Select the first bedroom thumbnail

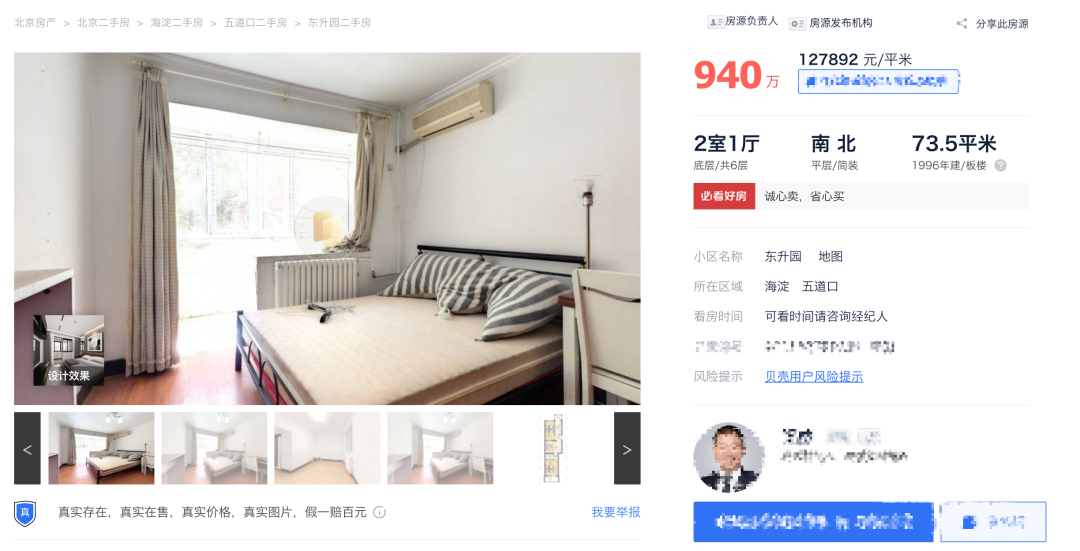(x=101, y=448)
